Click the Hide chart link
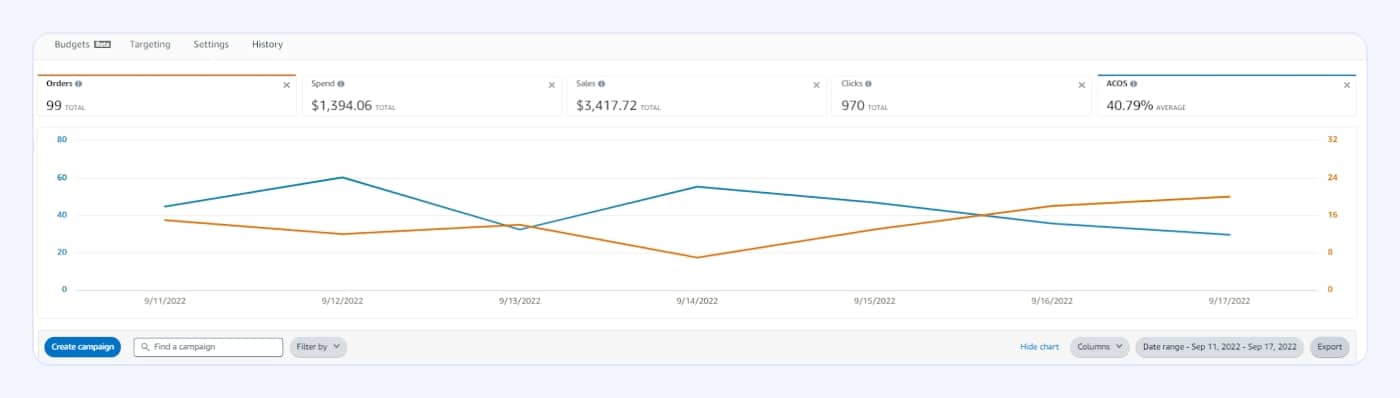 (1039, 347)
